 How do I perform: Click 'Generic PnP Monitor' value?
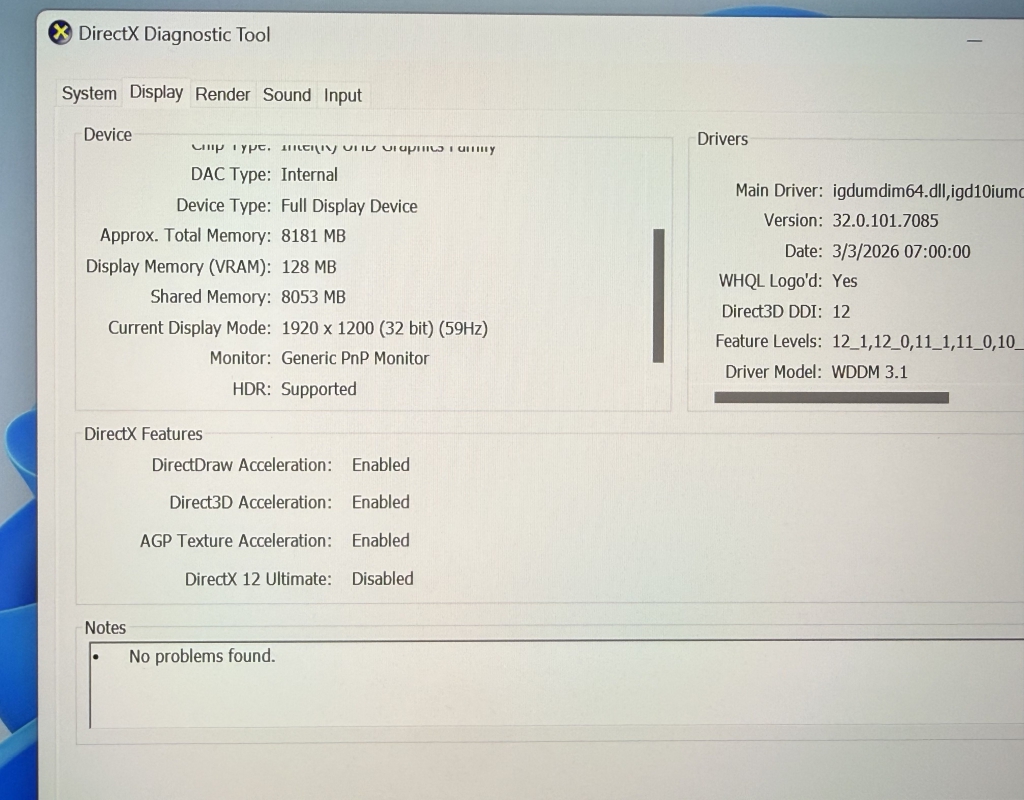click(355, 358)
